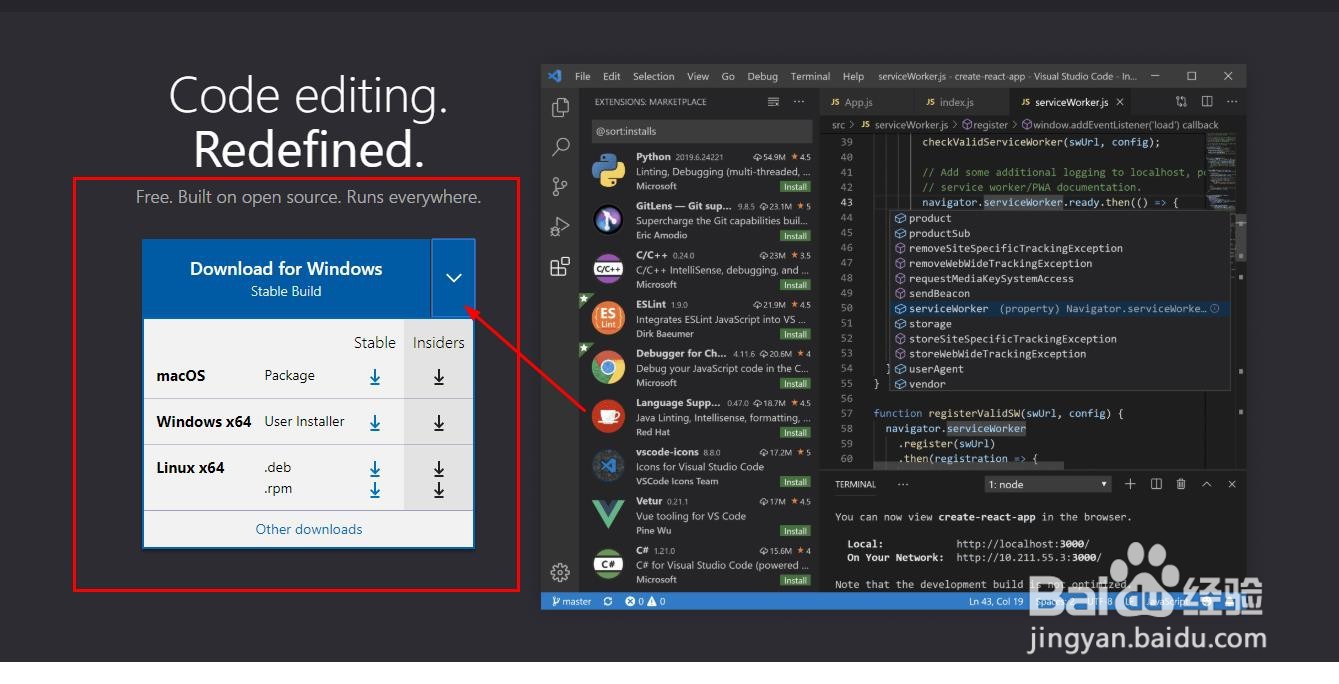The height and width of the screenshot is (684, 1339).
Task: Open the 1: node terminal dropdown
Action: pos(1048,484)
